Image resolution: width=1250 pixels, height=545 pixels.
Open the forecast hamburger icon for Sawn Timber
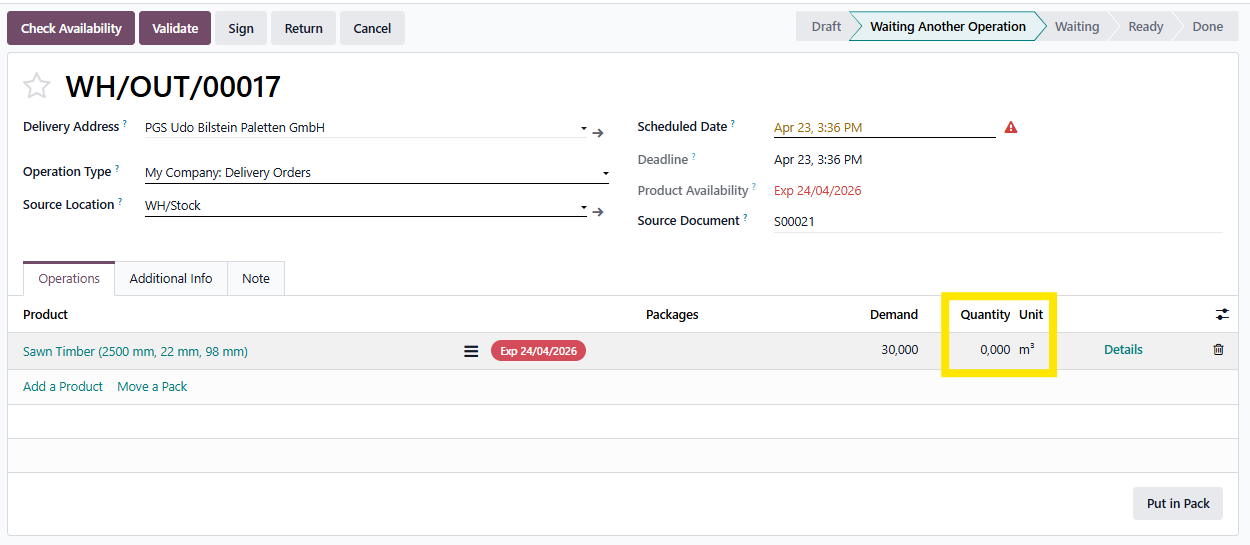coord(471,351)
